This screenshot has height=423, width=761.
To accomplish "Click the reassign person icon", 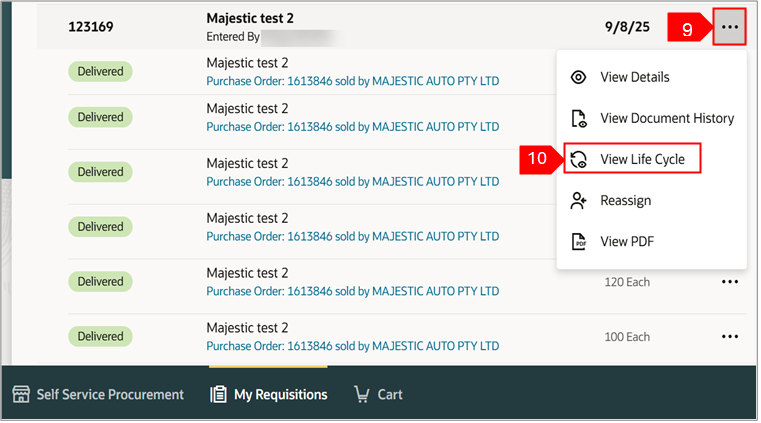I will click(578, 201).
